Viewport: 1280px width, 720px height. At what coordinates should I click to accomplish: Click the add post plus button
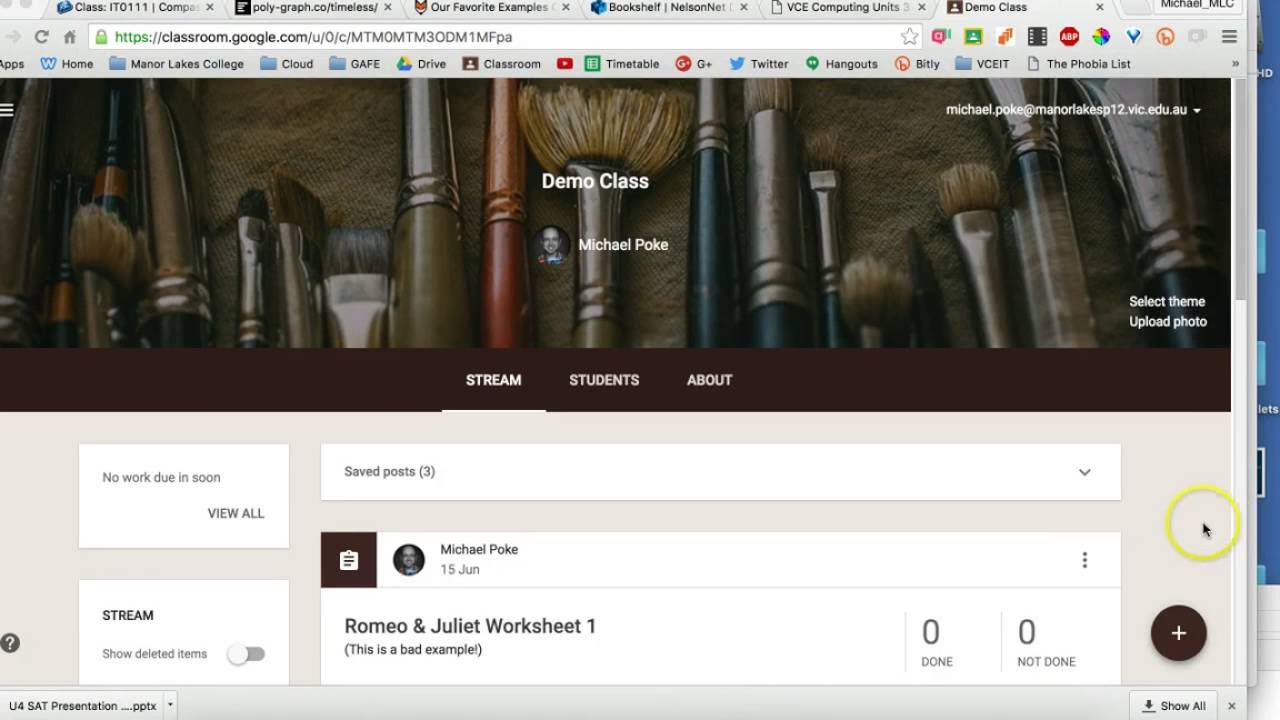pos(1178,633)
